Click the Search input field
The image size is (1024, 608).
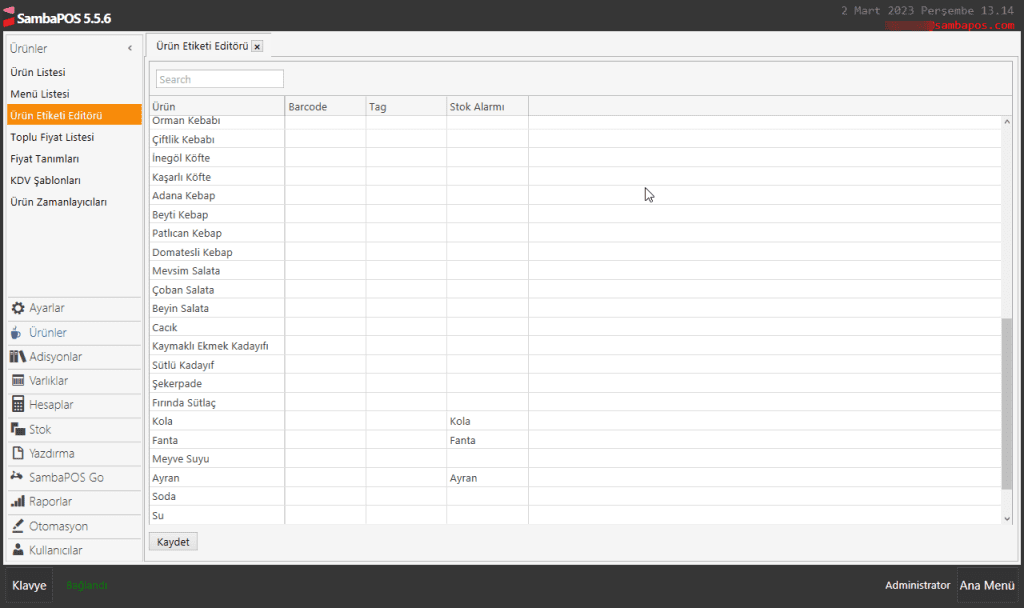pyautogui.click(x=220, y=79)
